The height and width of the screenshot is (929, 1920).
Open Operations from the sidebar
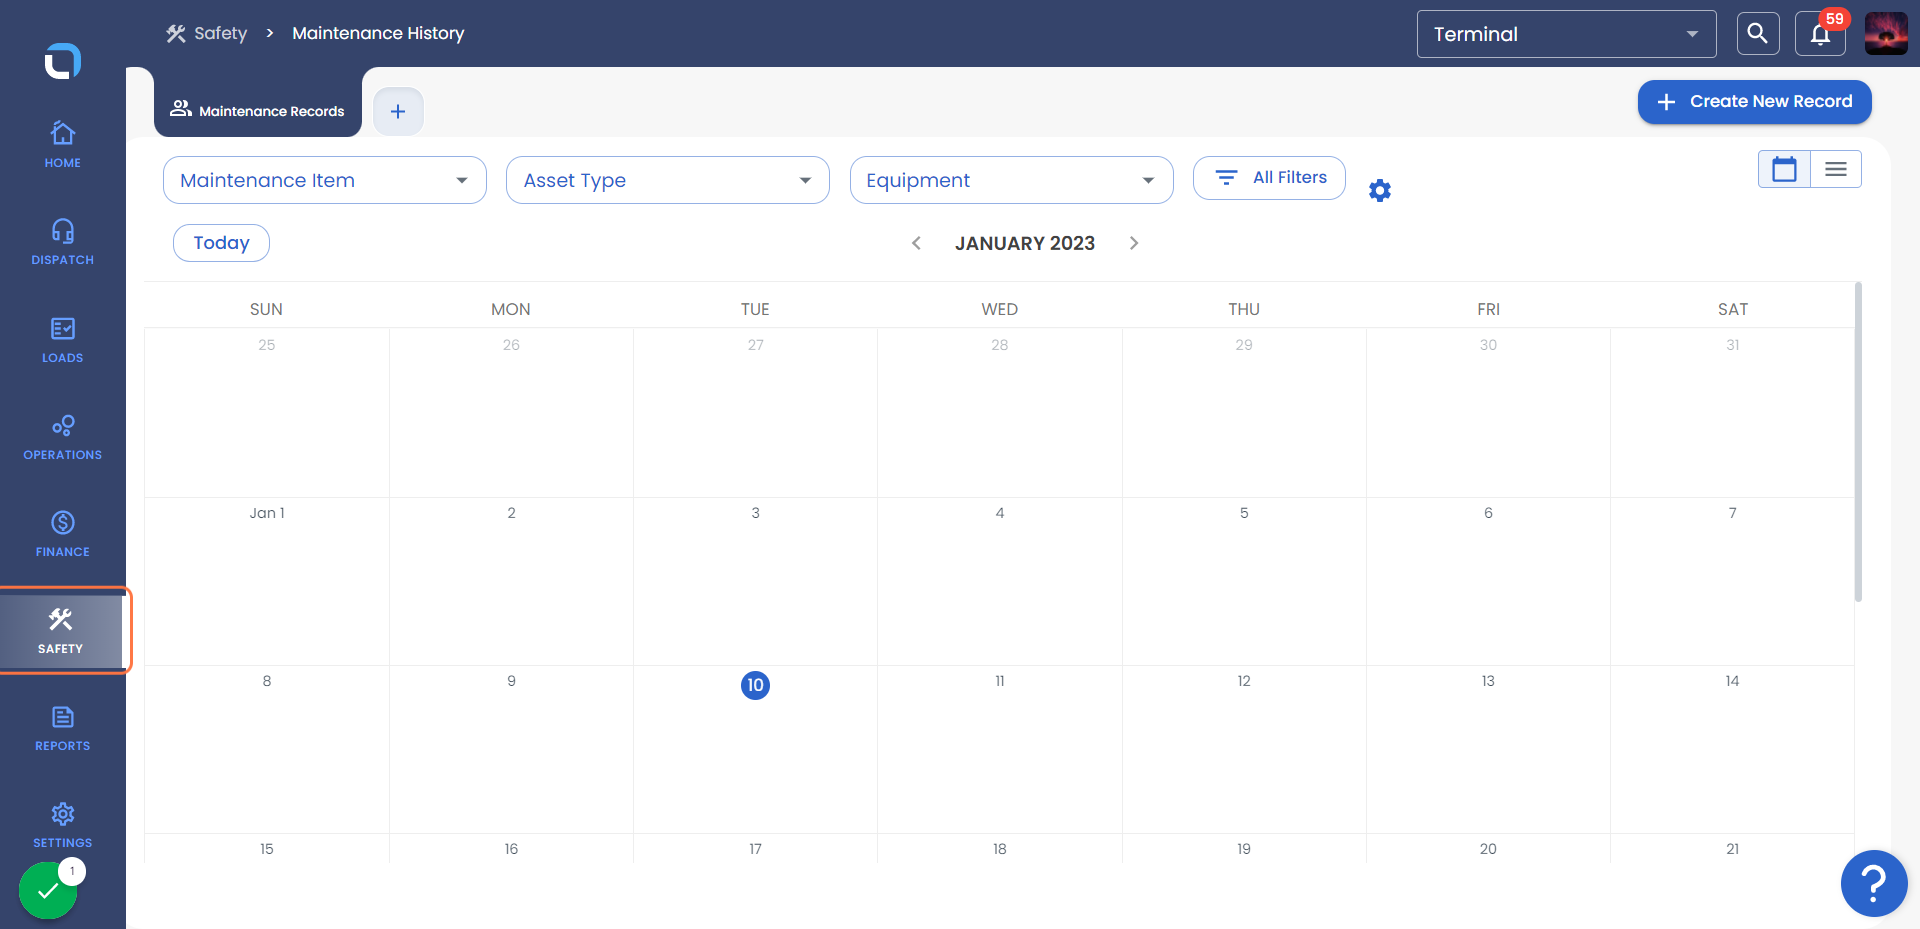[62, 437]
